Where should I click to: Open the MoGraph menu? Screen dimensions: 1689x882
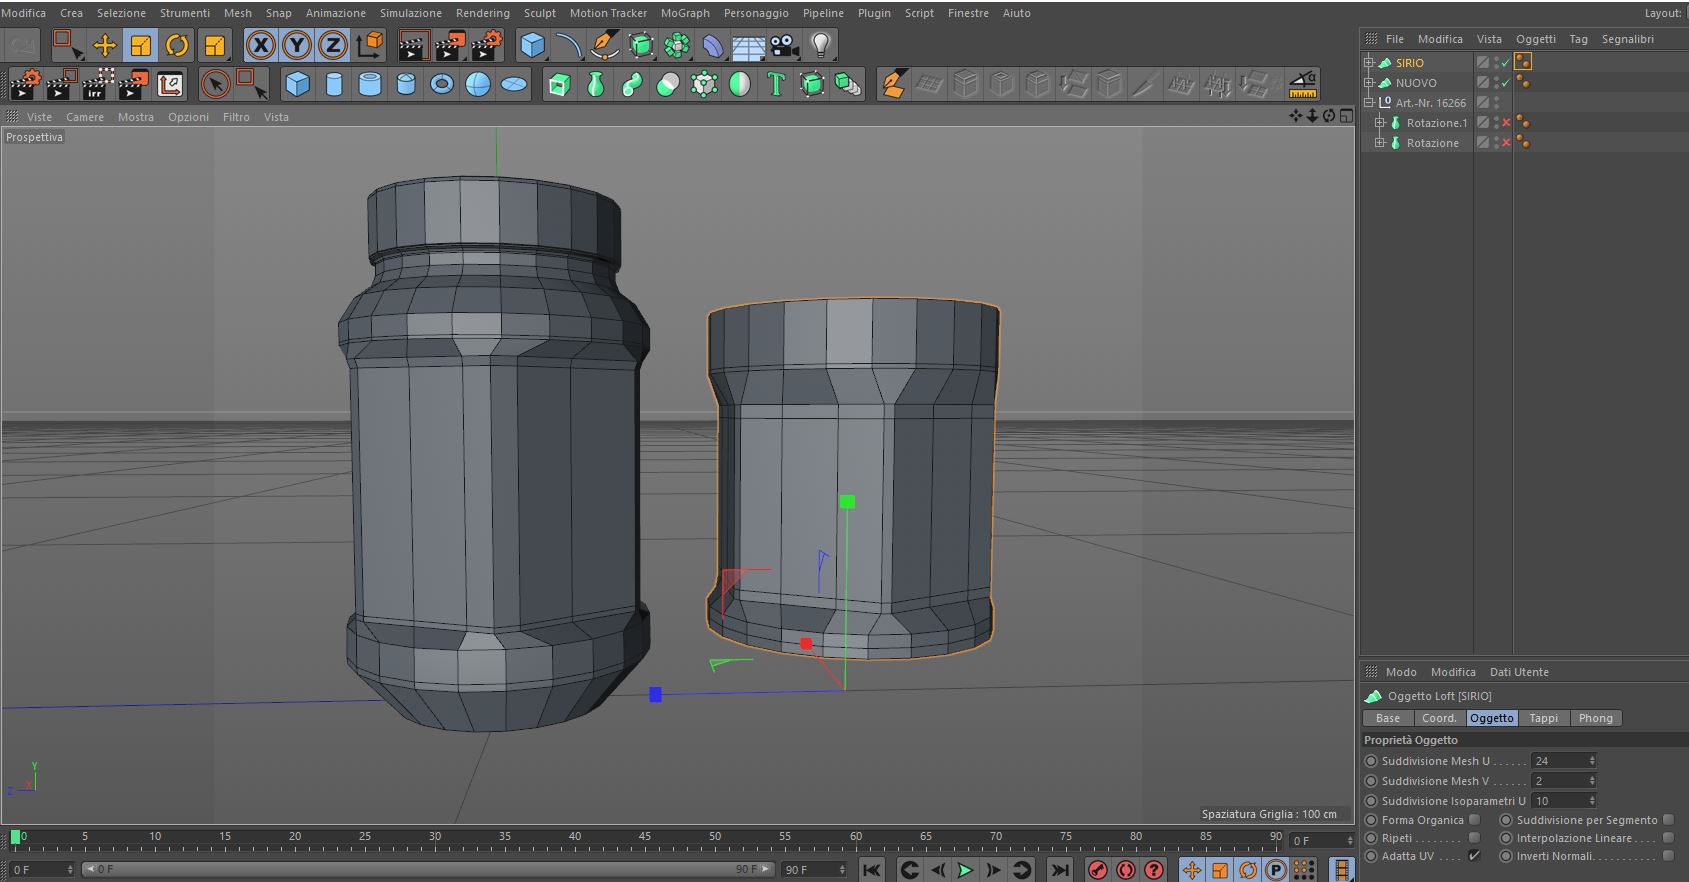pos(685,13)
